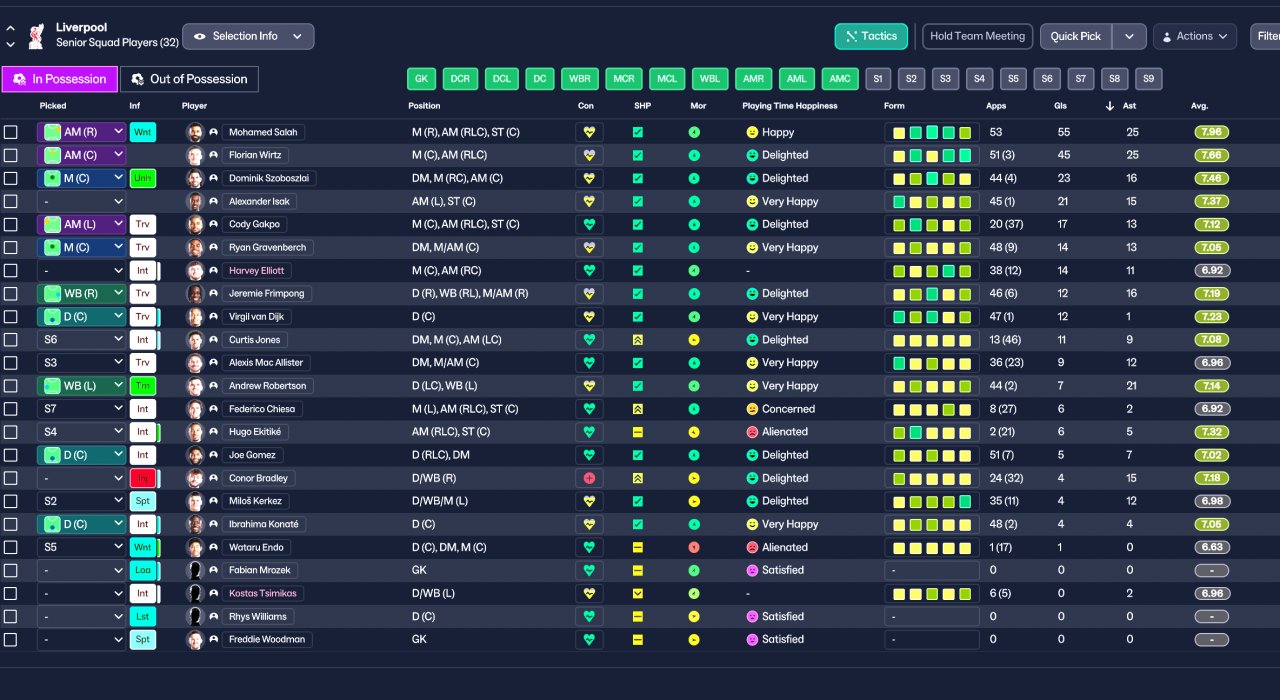Click Ibrahima Konaté's condition heart icon

(589, 524)
